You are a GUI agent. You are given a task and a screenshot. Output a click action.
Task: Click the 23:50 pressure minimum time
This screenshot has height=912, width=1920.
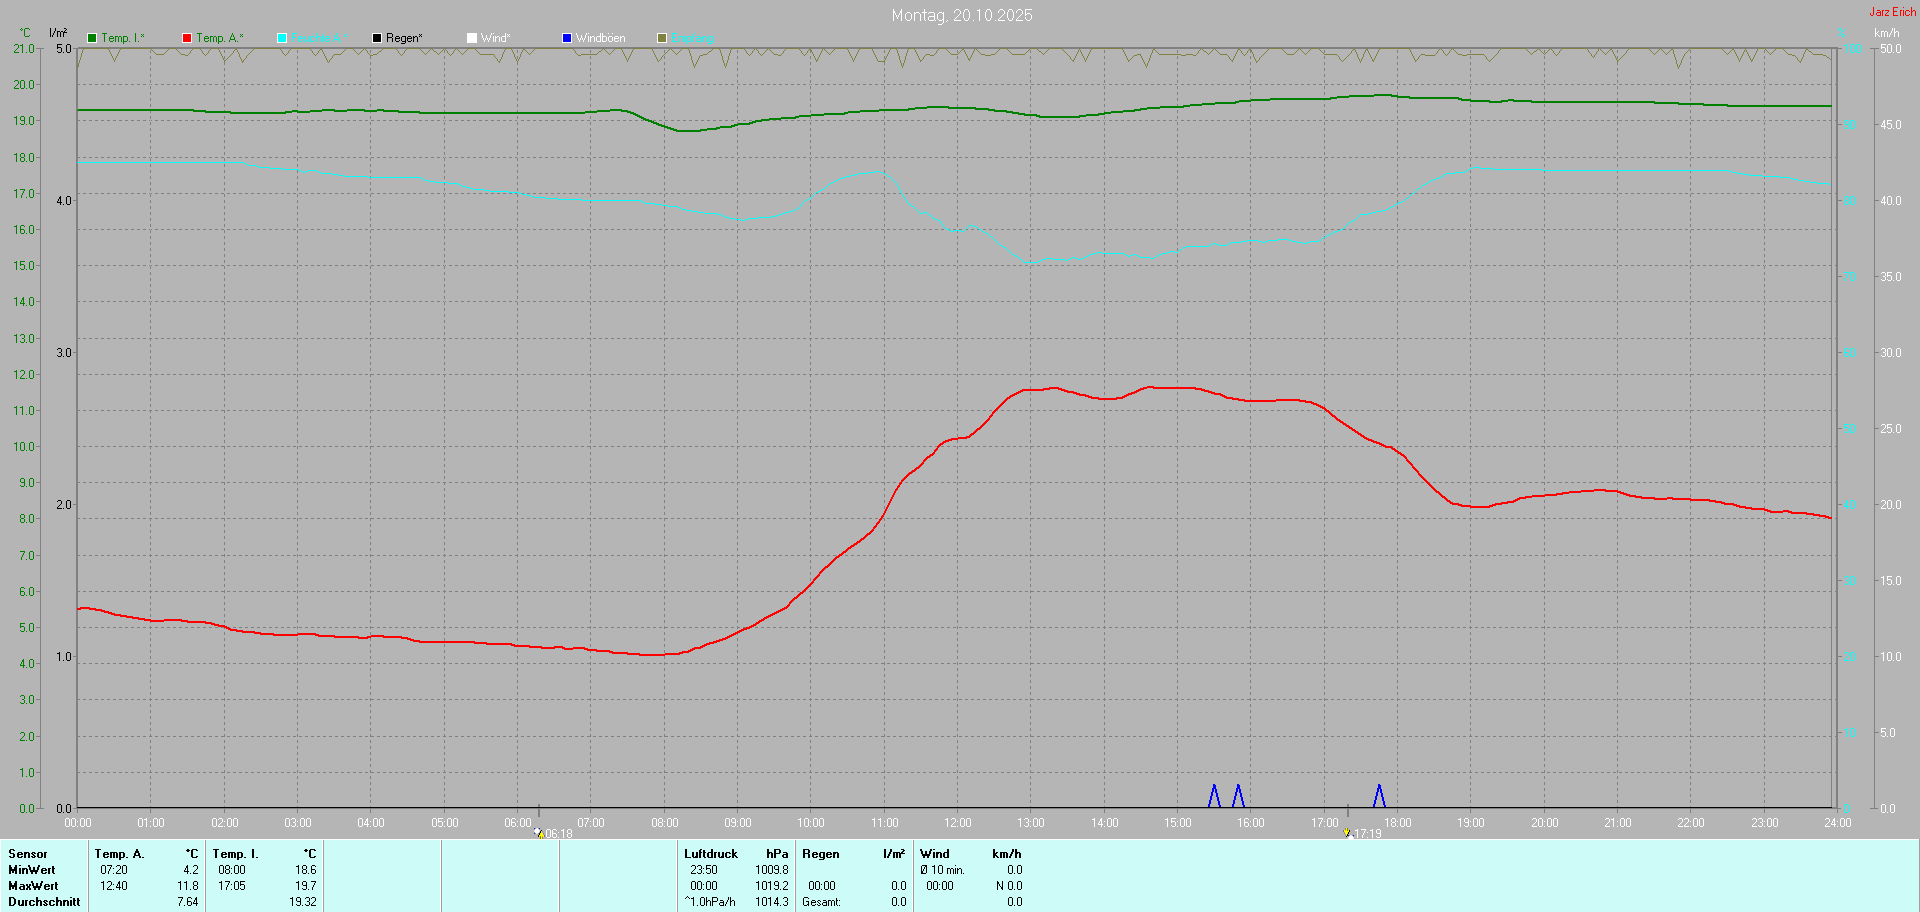(704, 870)
